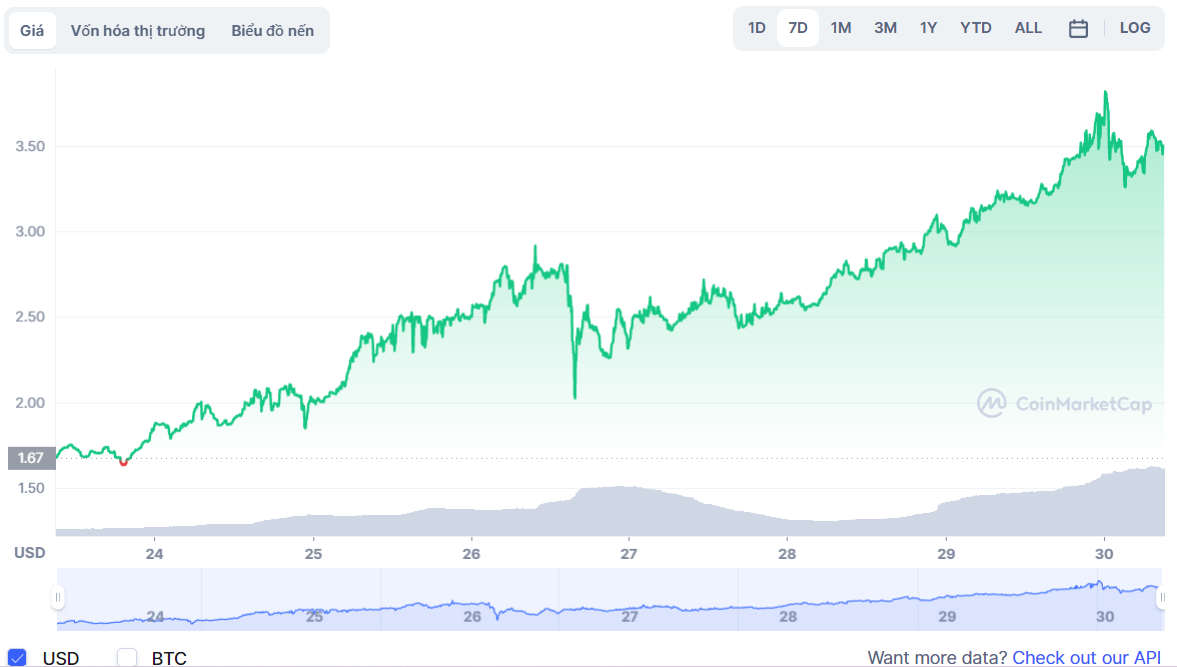1177x667 pixels.
Task: Toggle LOG scale on chart
Action: pos(1135,29)
